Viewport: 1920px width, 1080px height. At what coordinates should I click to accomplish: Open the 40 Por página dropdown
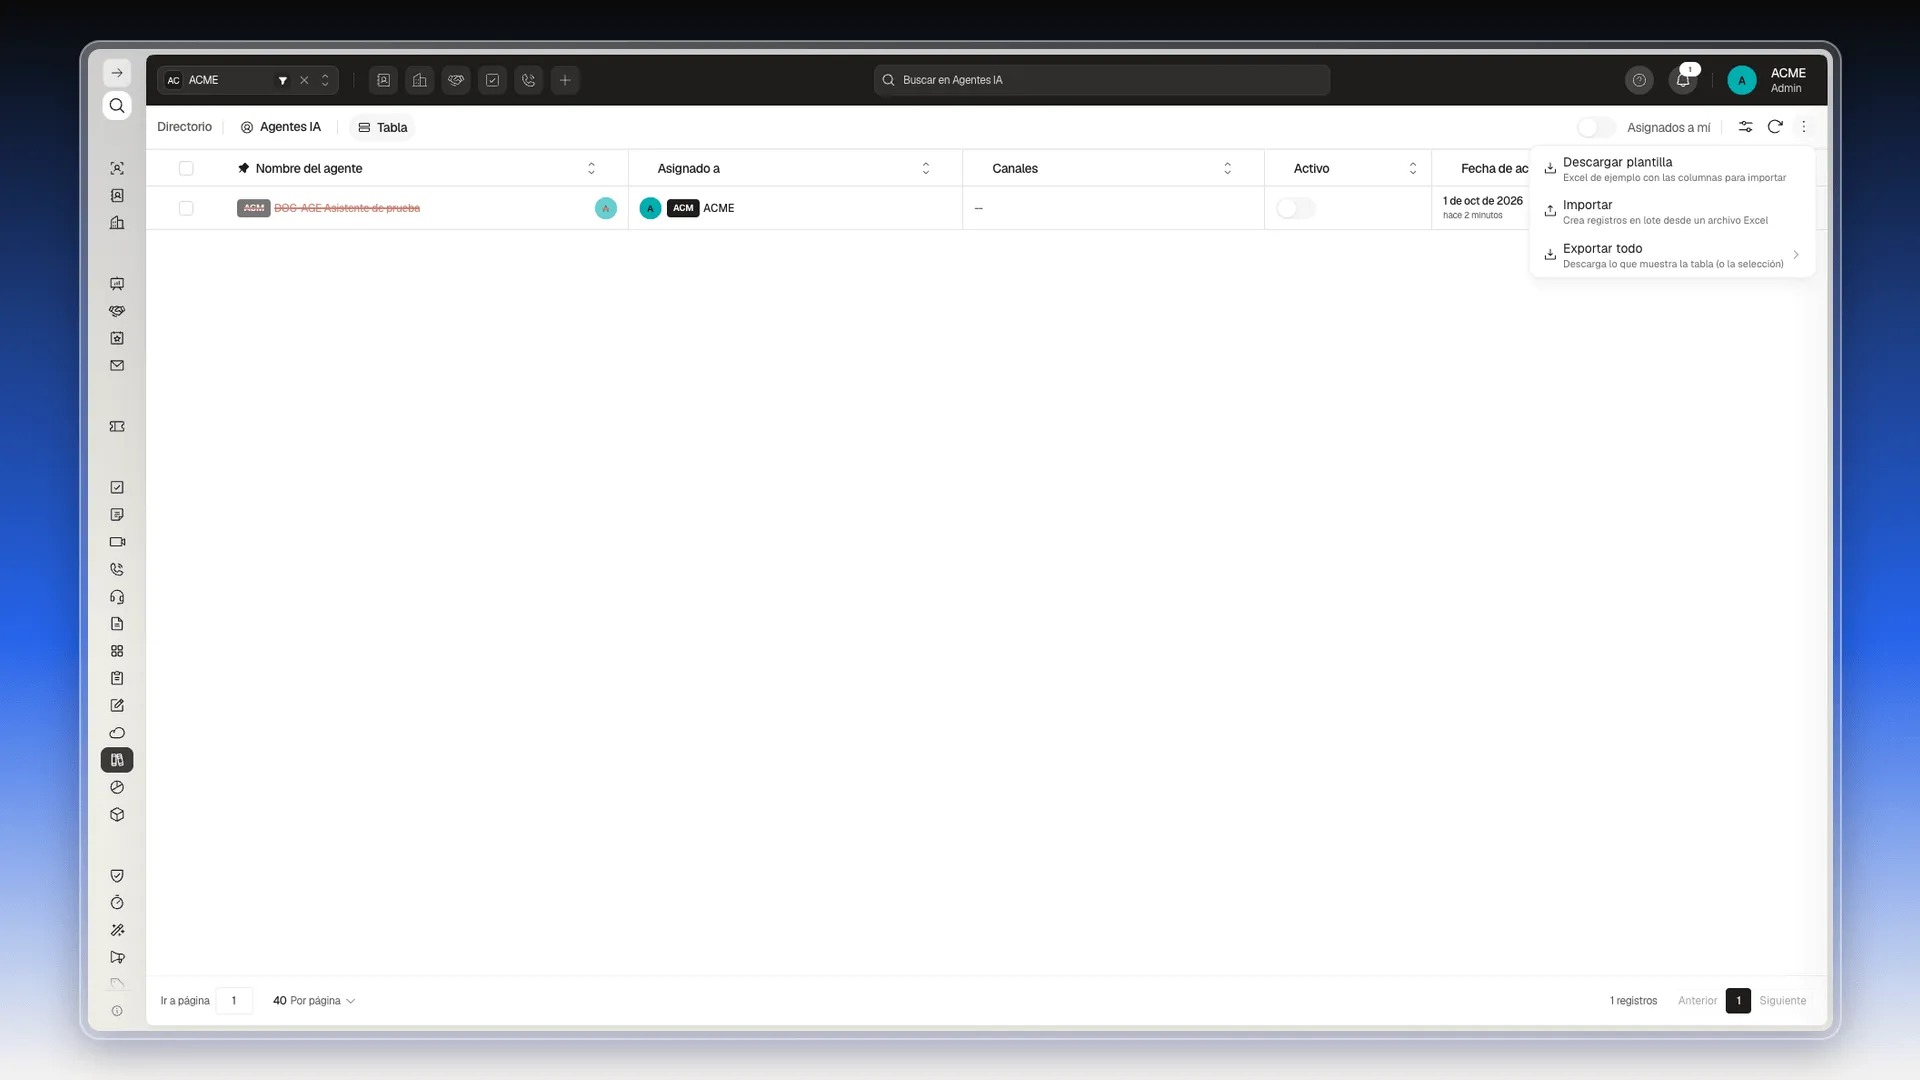314,1001
